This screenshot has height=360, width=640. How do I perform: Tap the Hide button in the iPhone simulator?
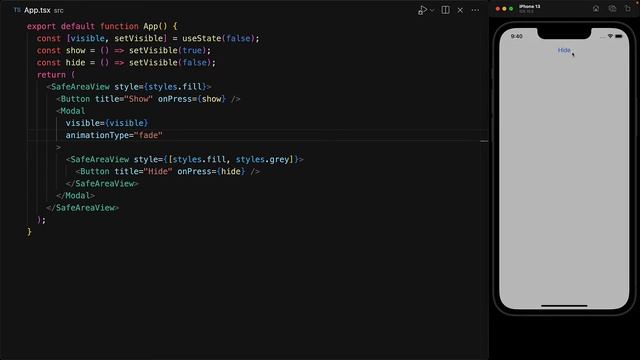tap(564, 50)
